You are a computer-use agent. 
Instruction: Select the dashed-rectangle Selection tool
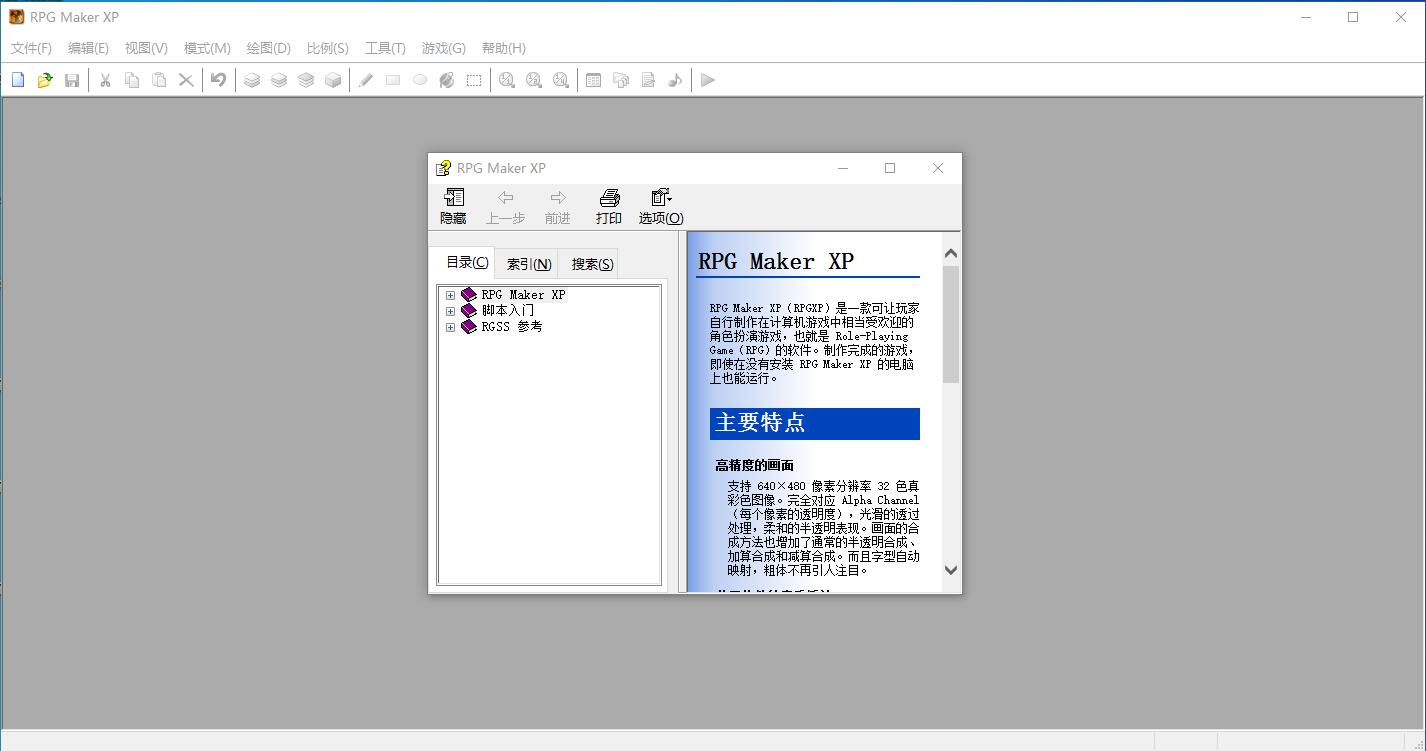tap(474, 80)
